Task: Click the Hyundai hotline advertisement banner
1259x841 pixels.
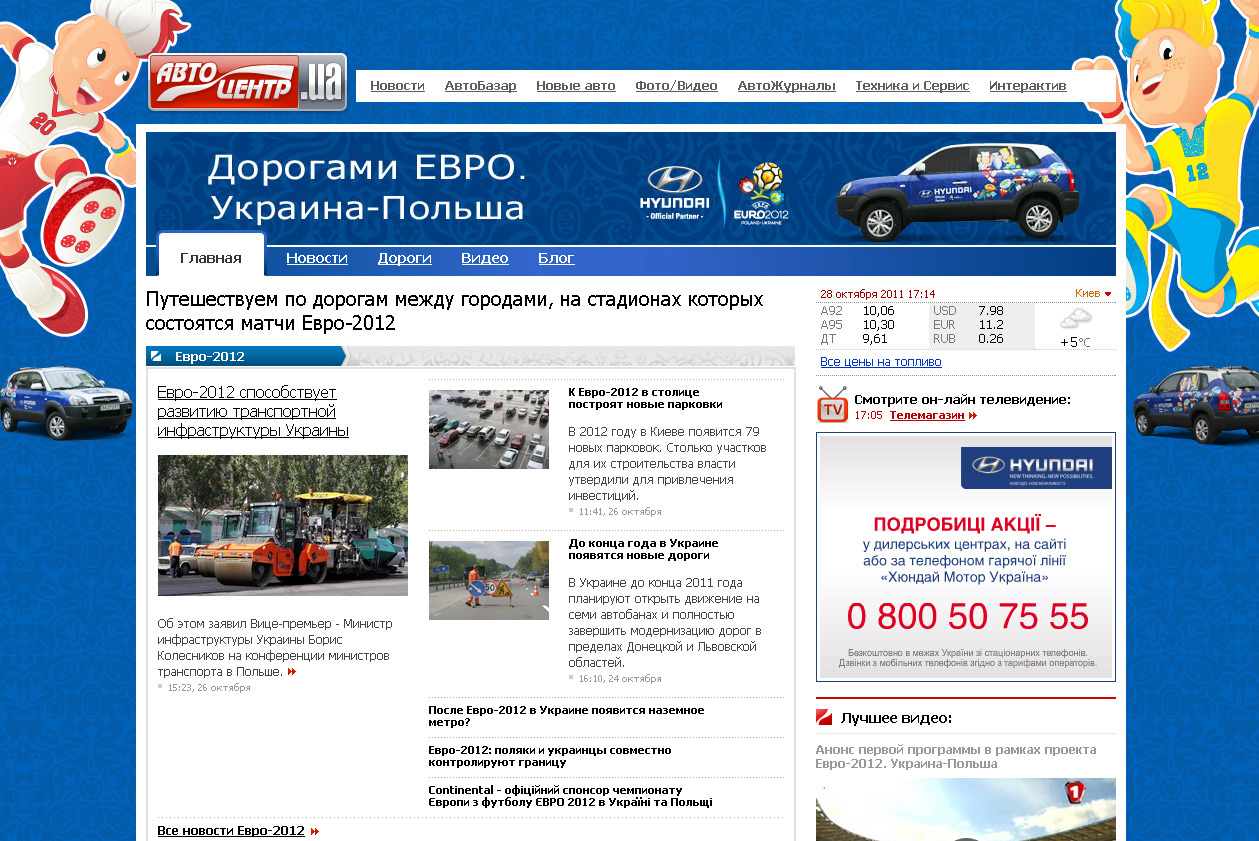Action: (965, 557)
